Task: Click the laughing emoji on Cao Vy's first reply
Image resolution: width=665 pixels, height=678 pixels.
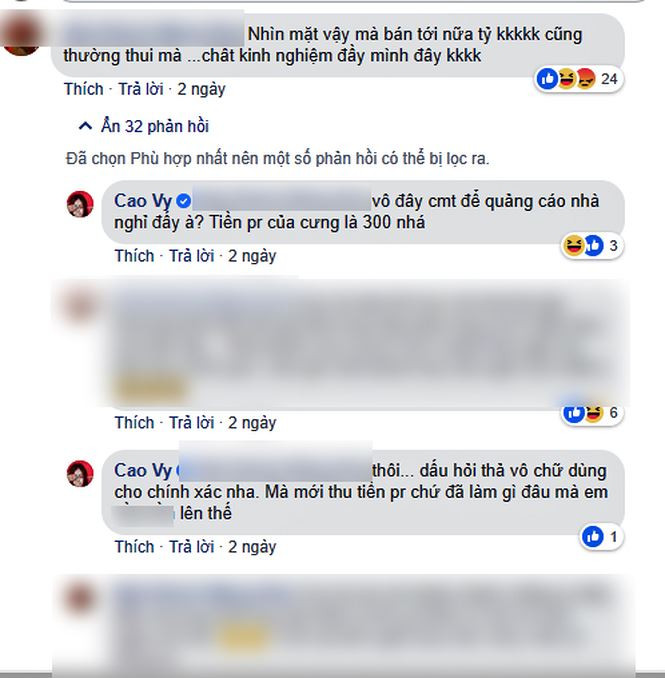Action: [x=573, y=246]
